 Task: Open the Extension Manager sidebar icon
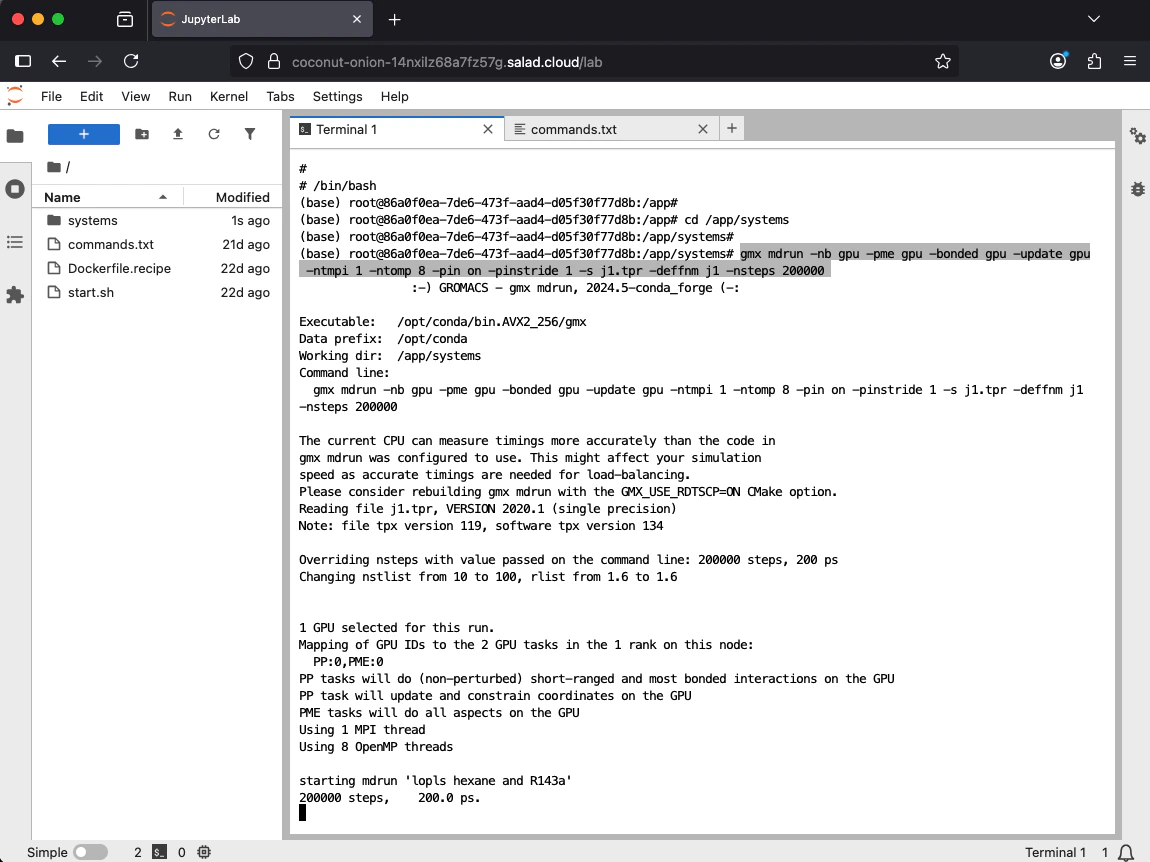click(x=15, y=295)
